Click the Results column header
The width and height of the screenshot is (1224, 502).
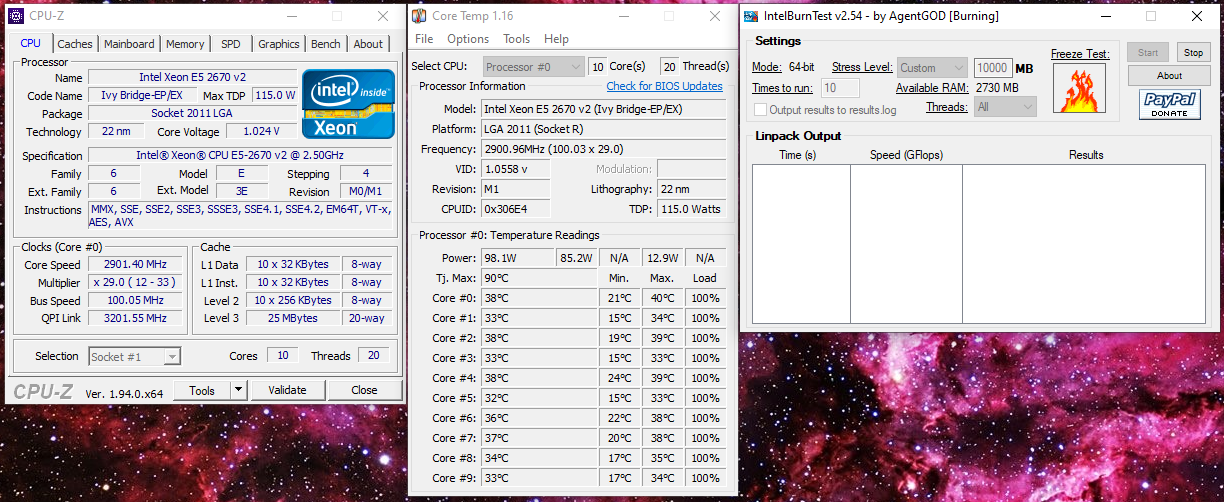coord(1086,155)
